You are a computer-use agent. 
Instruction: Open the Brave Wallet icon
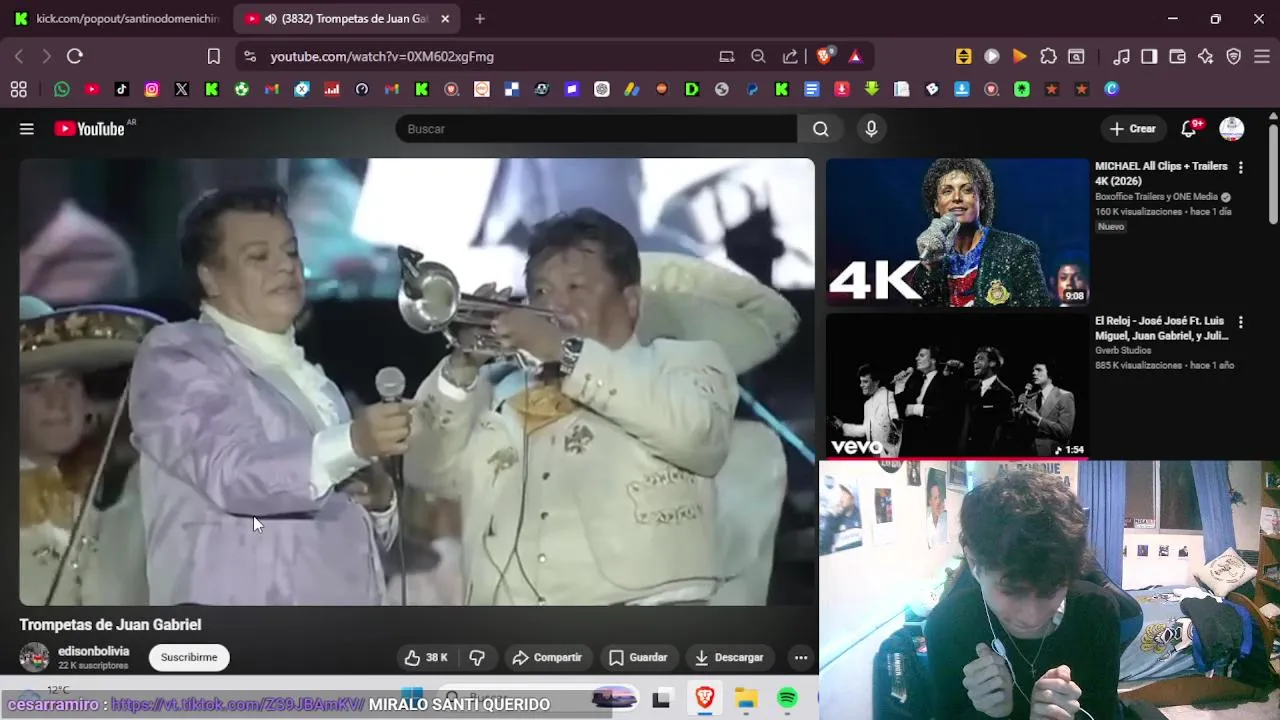click(x=1177, y=57)
